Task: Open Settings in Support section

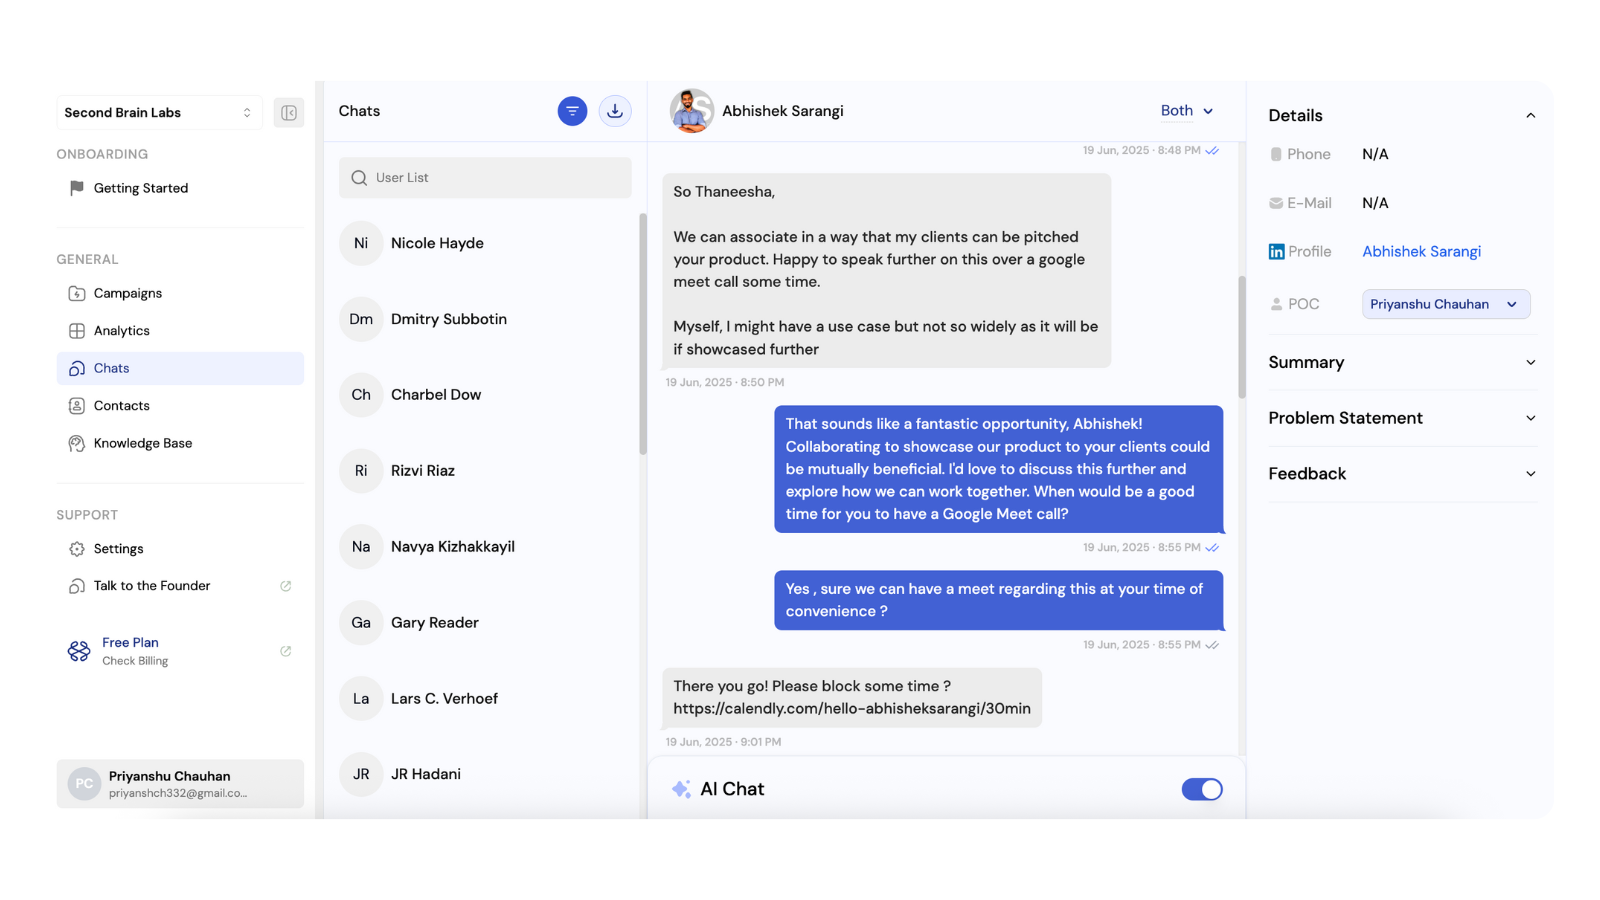Action: pos(180,549)
